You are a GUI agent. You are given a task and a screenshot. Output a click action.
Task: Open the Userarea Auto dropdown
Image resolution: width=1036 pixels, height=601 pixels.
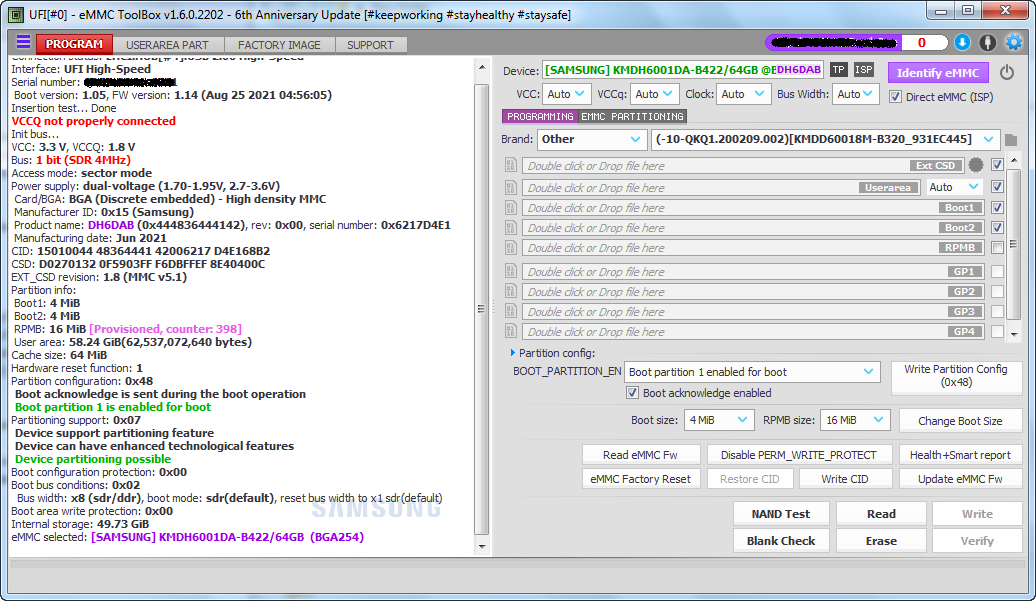[953, 188]
